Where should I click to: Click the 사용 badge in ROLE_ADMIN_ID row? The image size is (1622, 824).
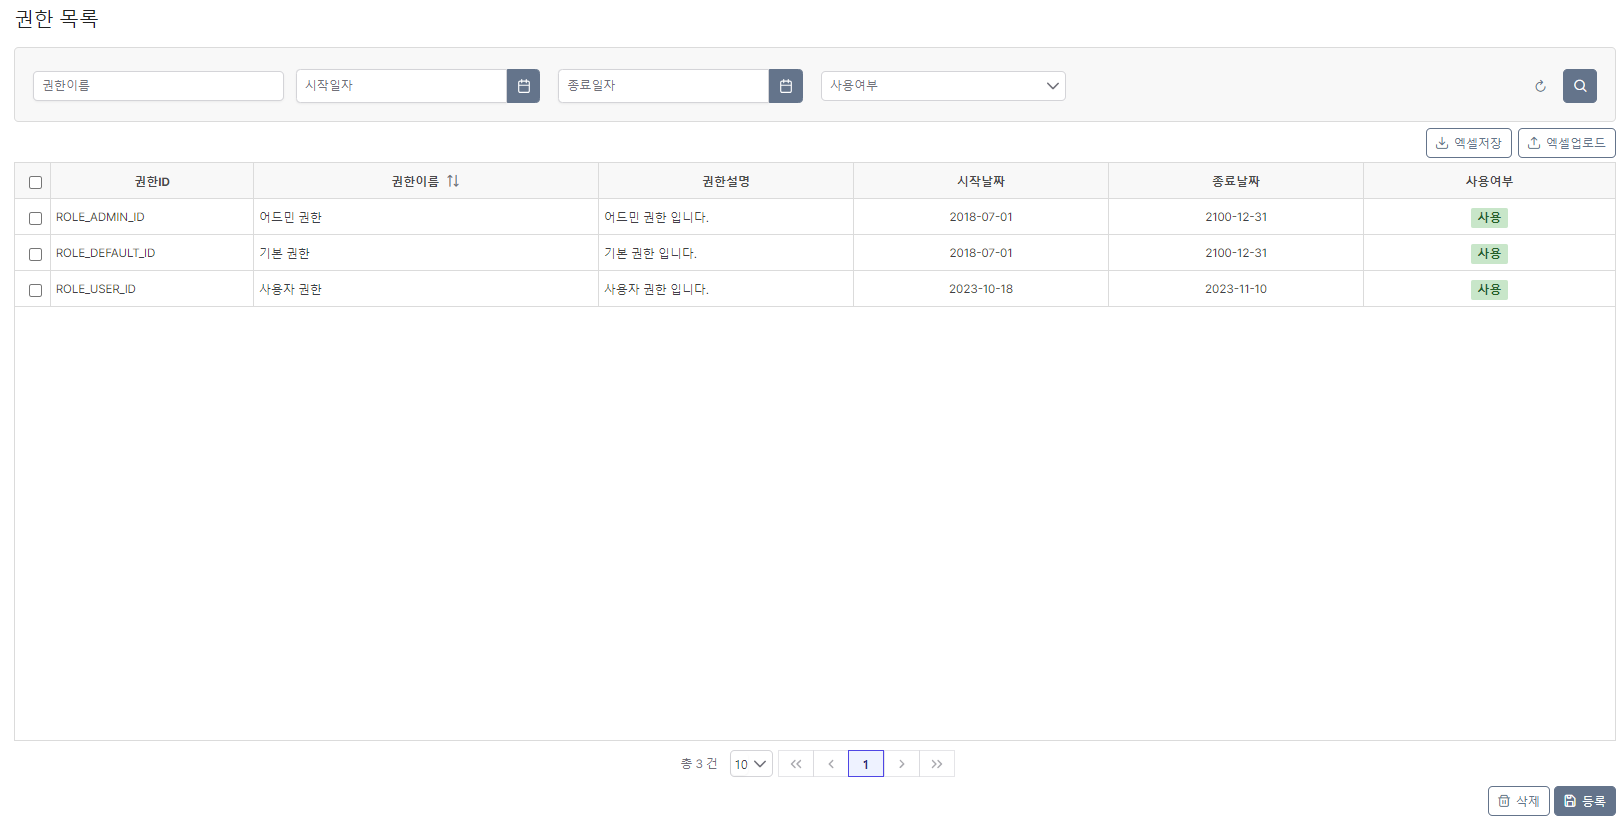[x=1489, y=217]
